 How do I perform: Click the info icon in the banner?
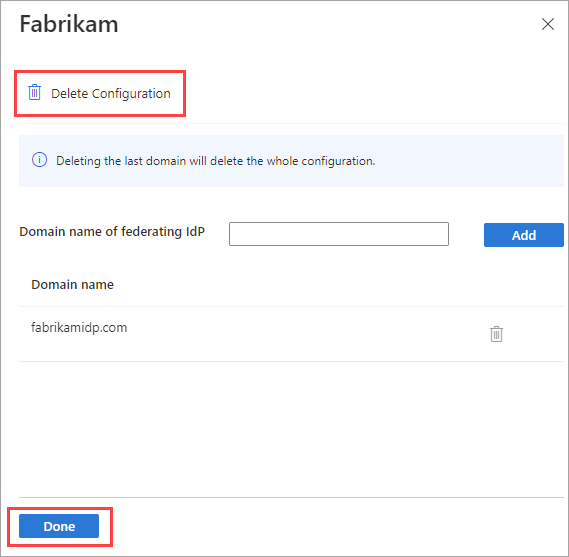point(39,160)
